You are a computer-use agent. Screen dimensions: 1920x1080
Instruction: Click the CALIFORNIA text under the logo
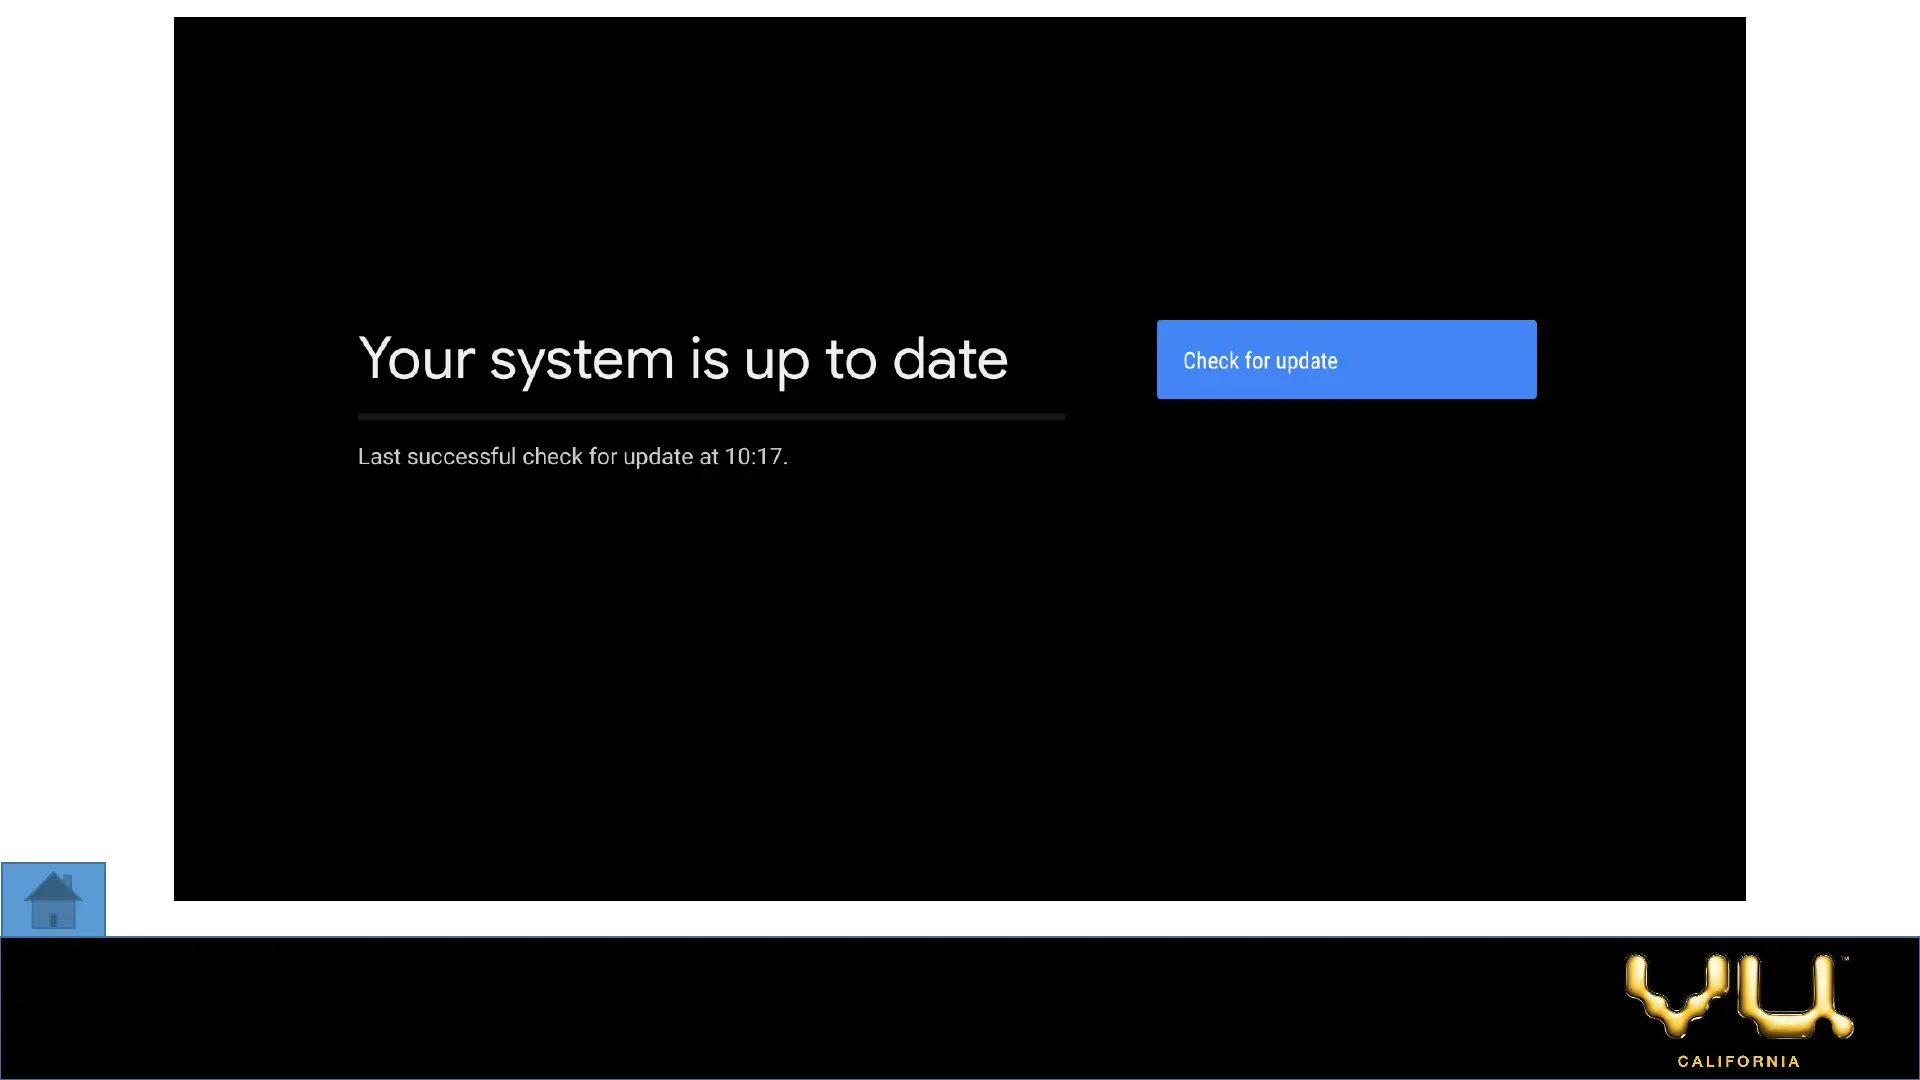[x=1738, y=1061]
